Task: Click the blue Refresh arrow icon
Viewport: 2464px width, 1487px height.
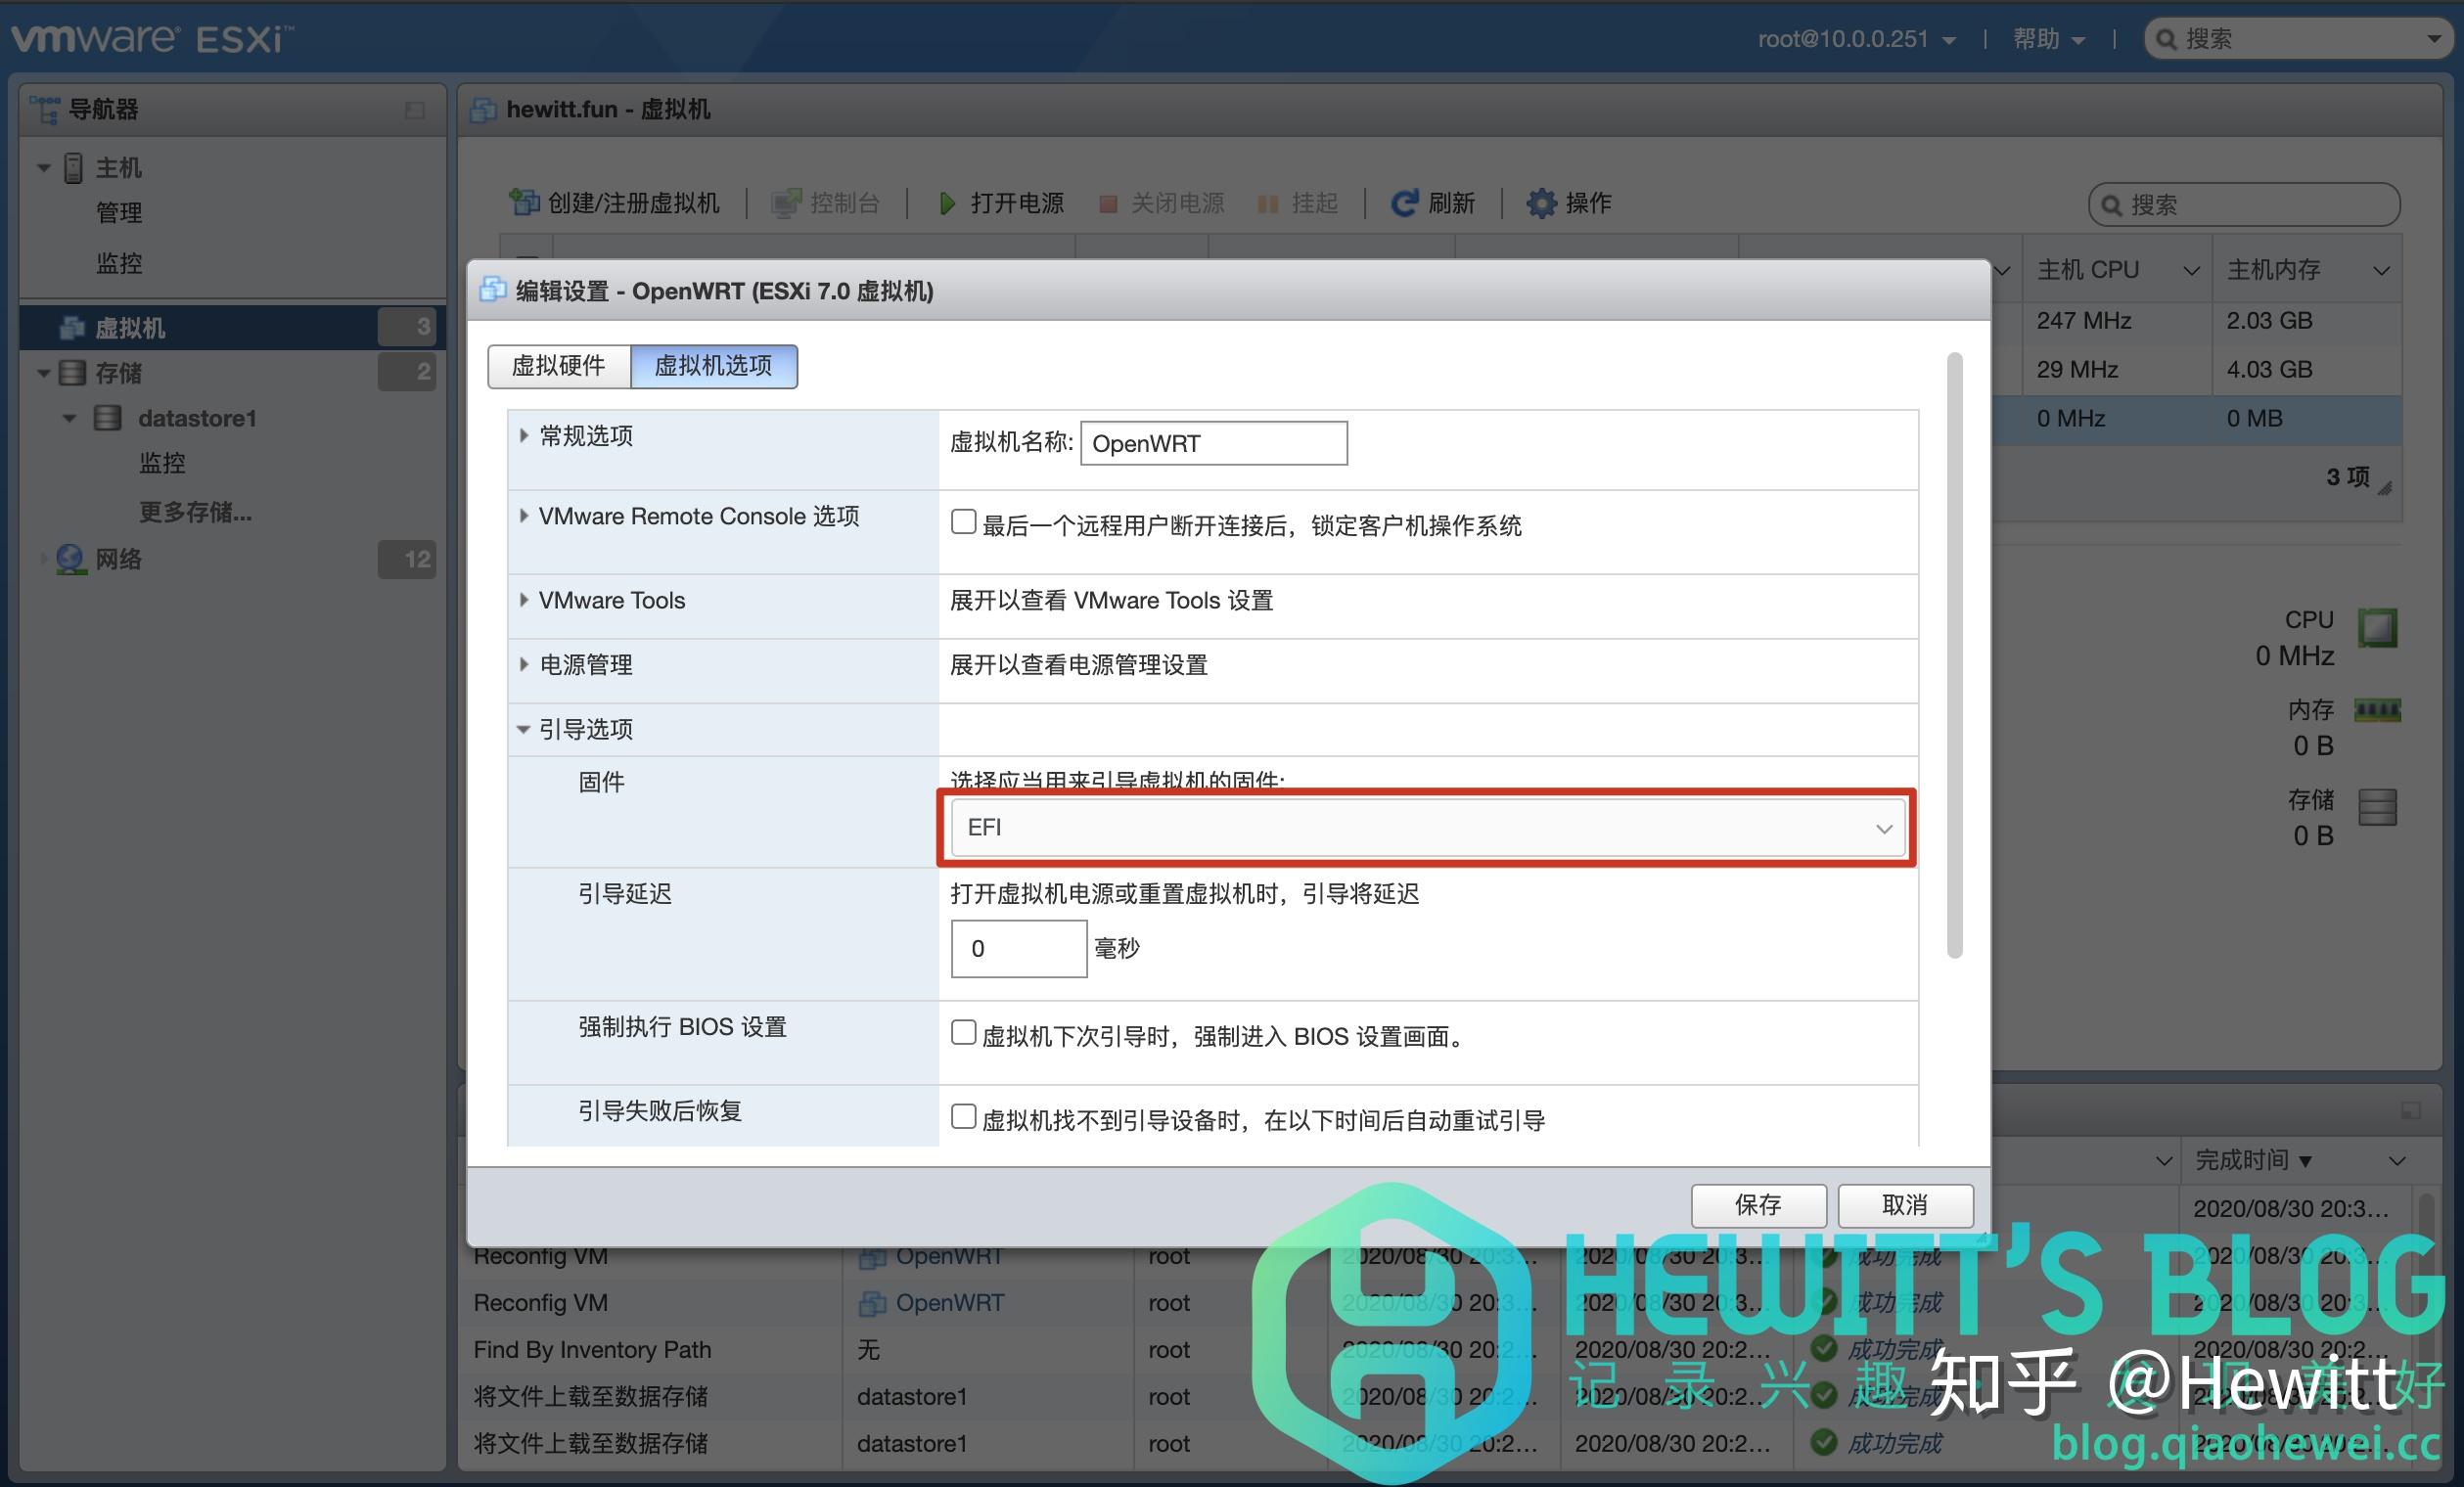Action: point(1404,203)
